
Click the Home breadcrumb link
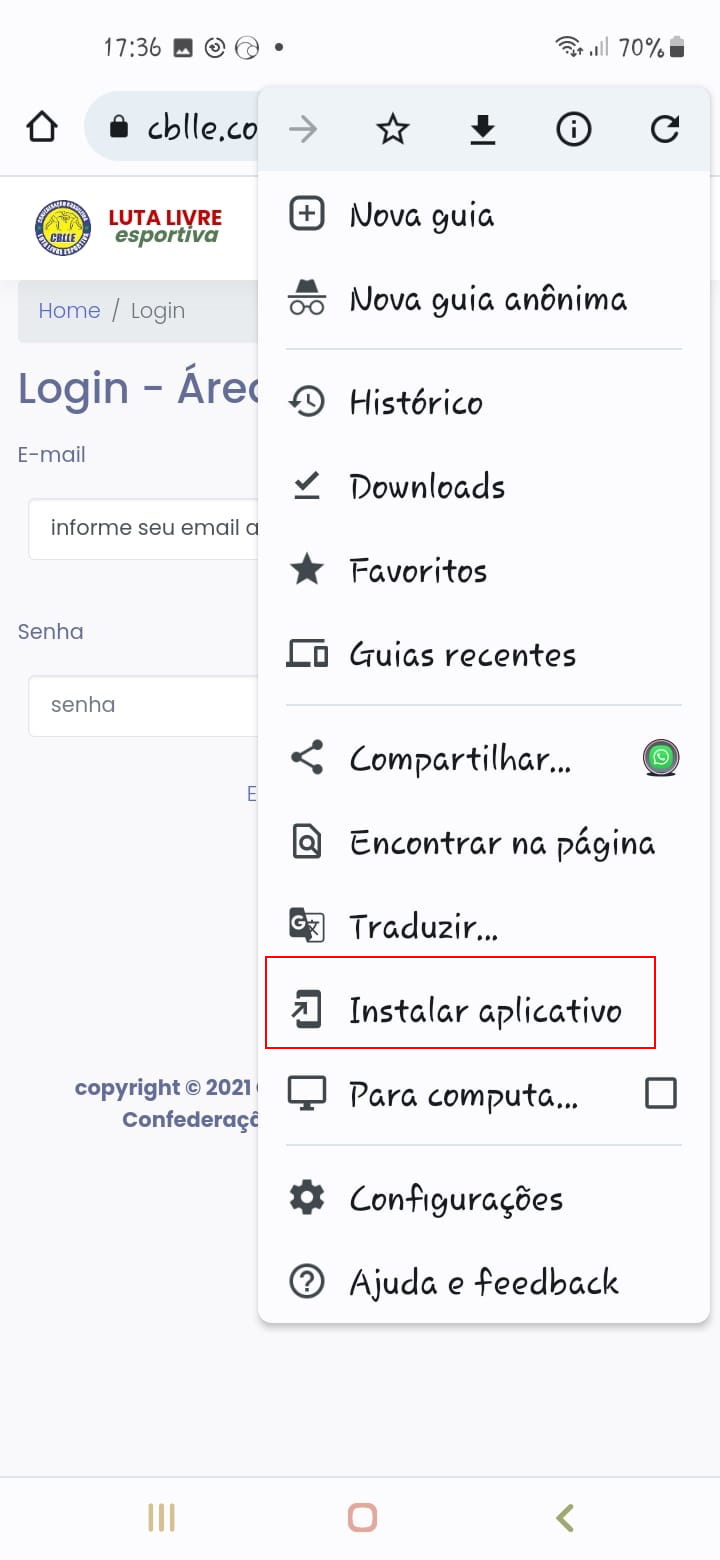click(x=69, y=311)
